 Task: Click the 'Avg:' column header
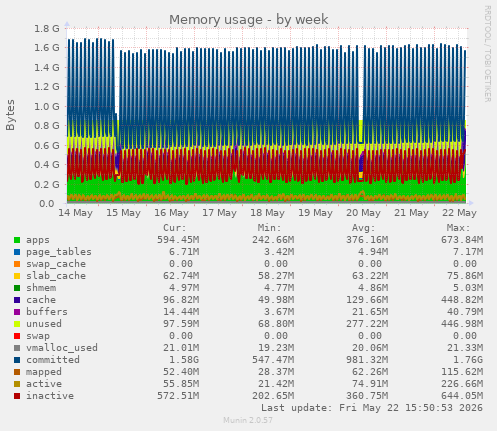(364, 228)
